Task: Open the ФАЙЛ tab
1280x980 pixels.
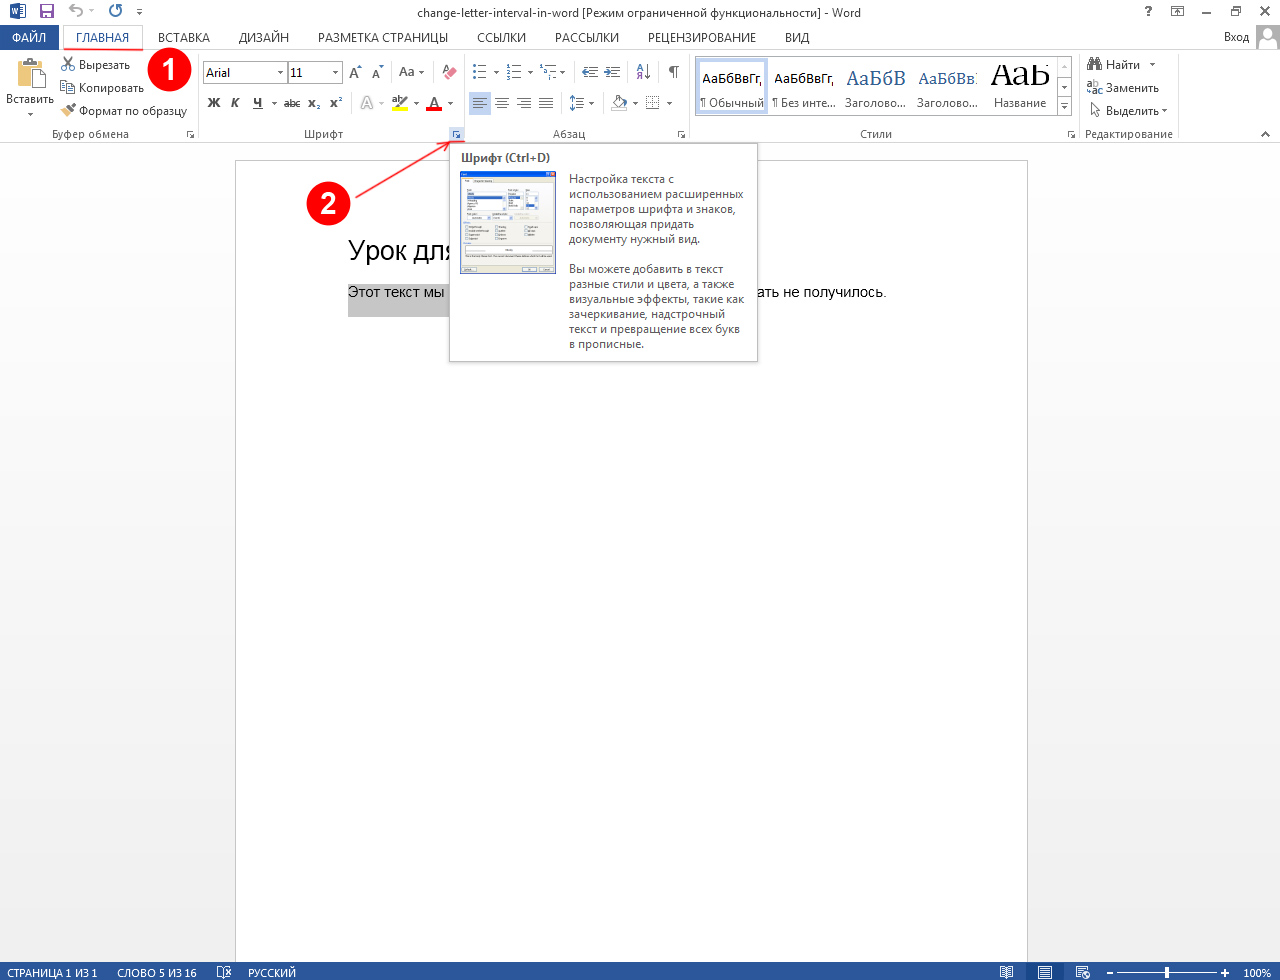Action: [29, 38]
